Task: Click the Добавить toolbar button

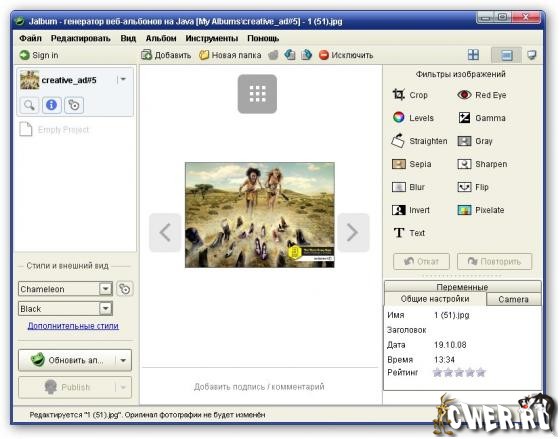Action: pyautogui.click(x=166, y=55)
